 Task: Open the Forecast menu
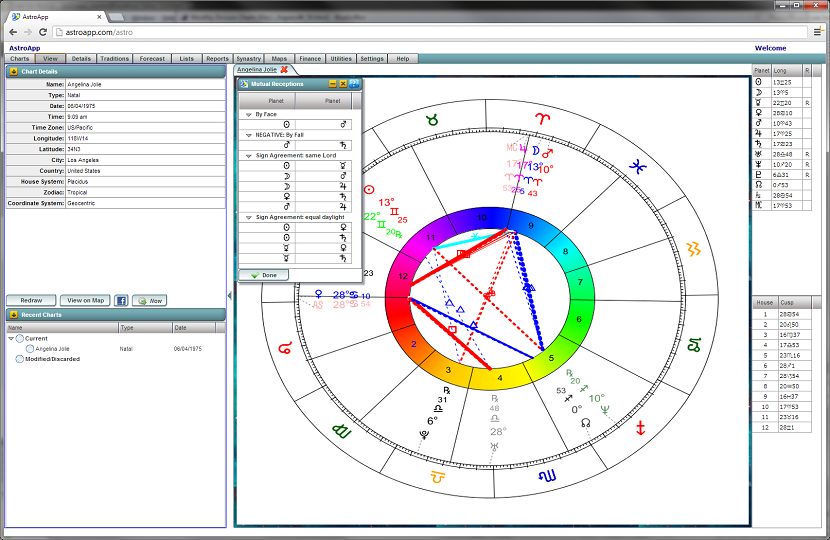[x=153, y=59]
